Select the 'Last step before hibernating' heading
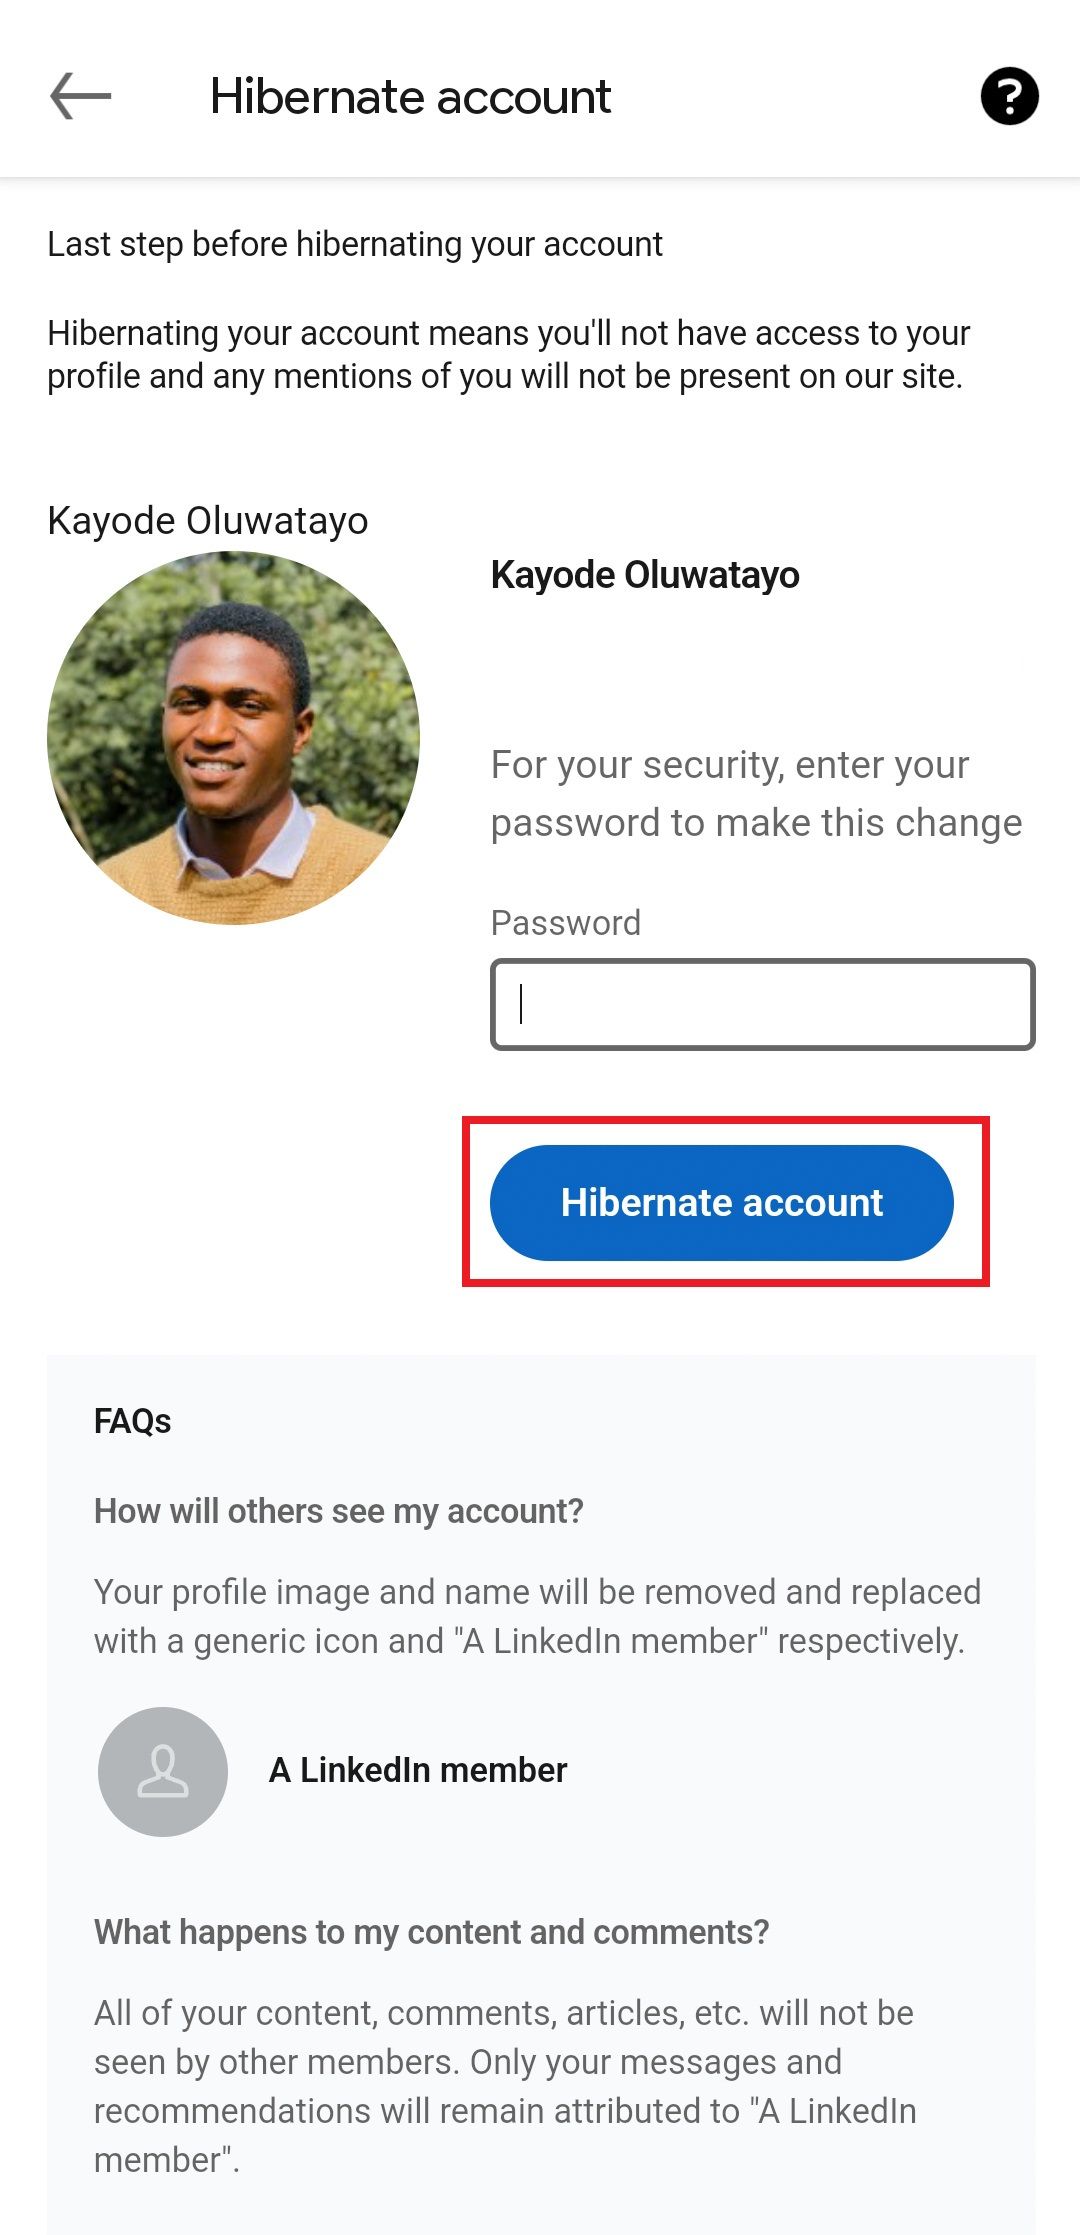 coord(355,244)
